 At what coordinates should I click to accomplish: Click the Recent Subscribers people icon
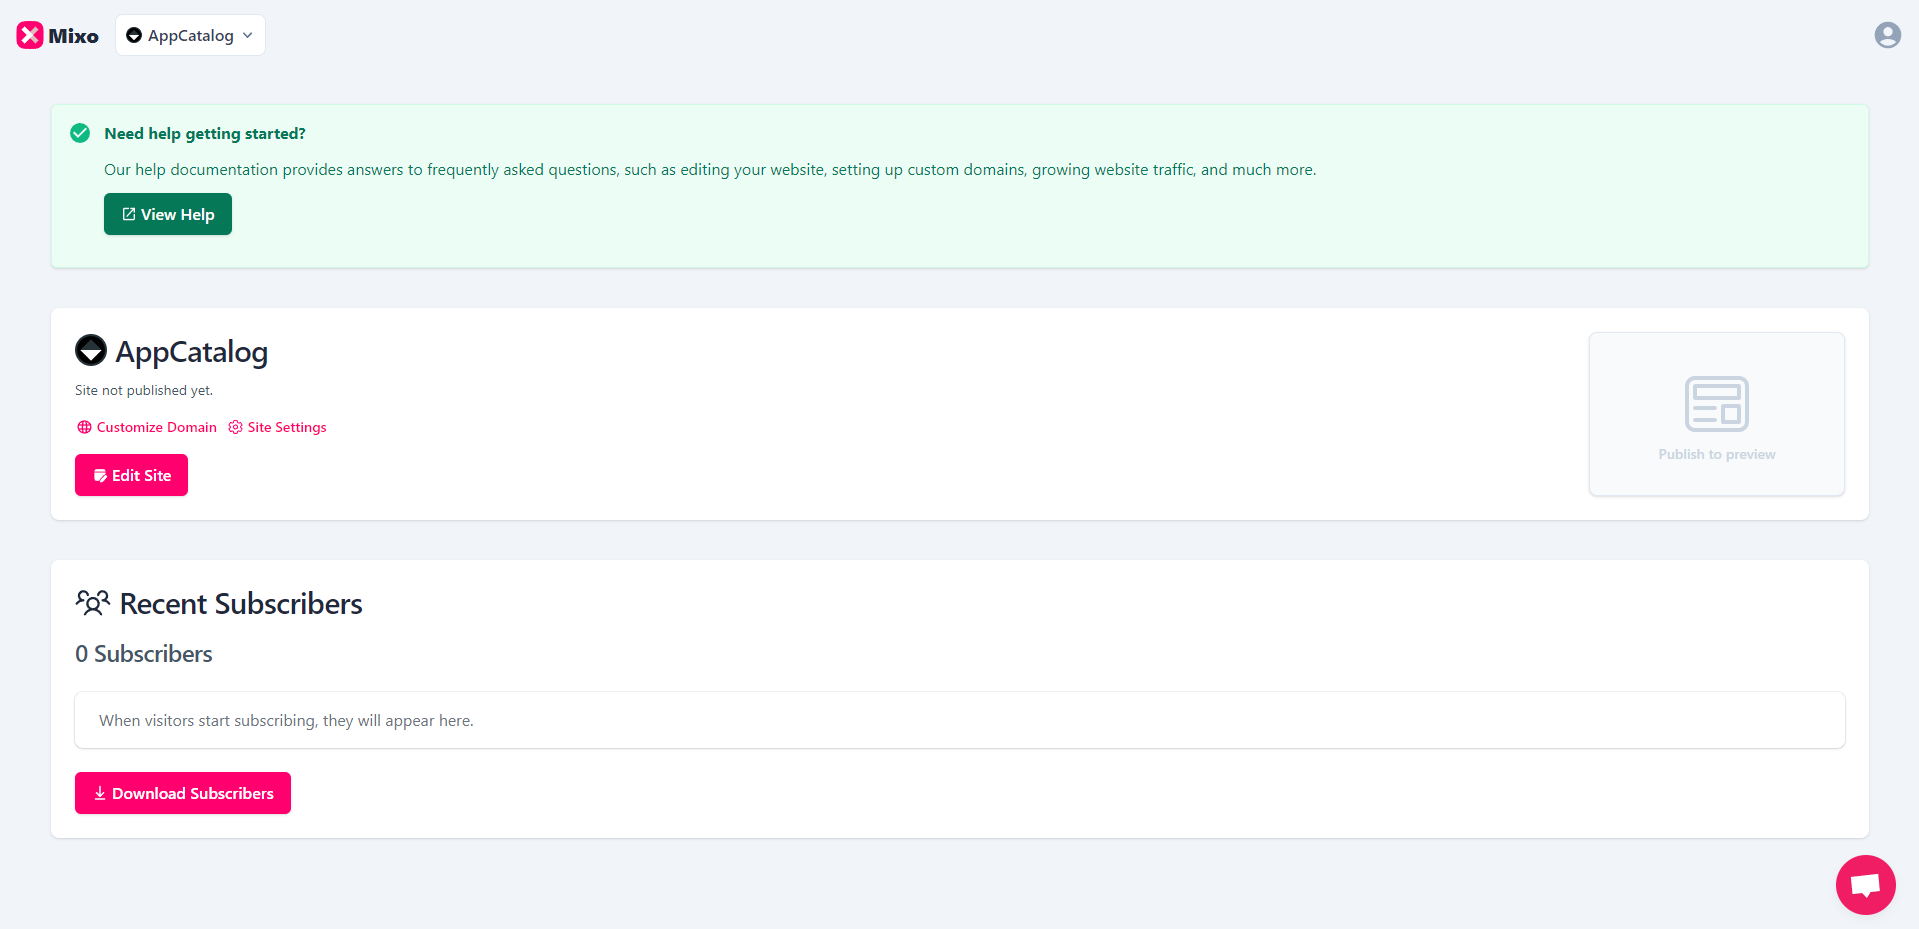tap(93, 602)
